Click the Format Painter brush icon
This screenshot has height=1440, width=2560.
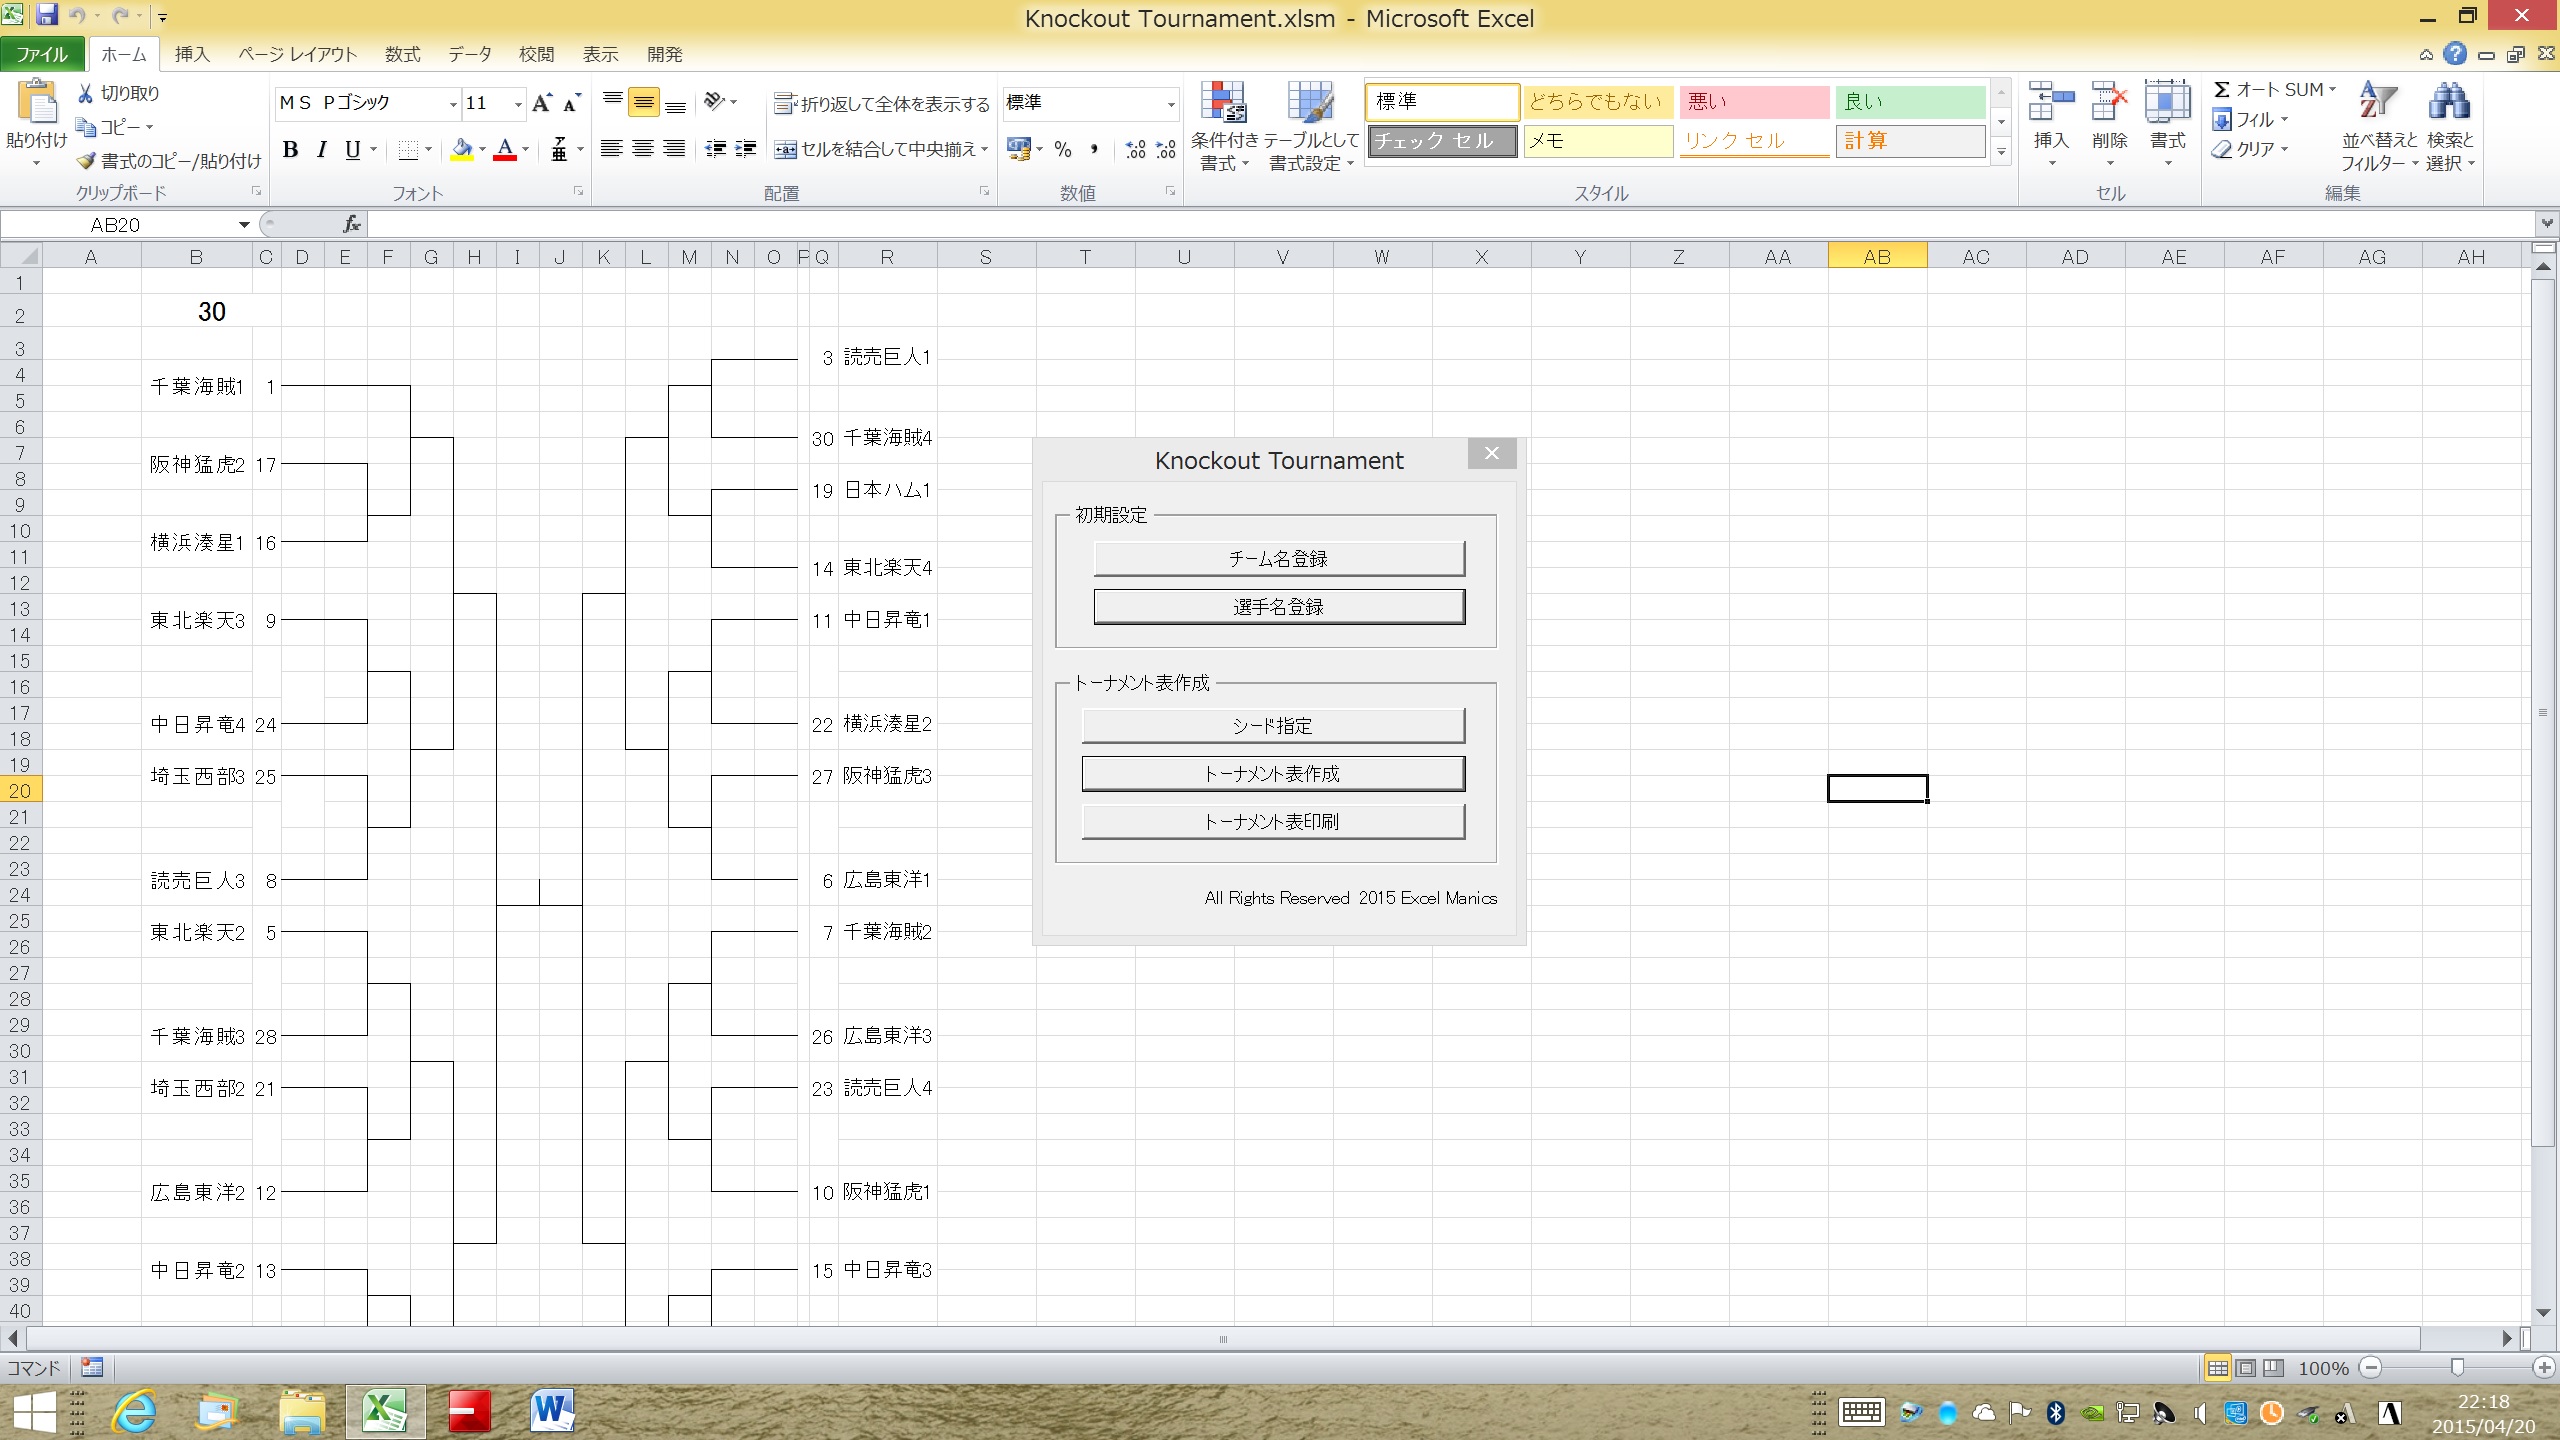pyautogui.click(x=88, y=161)
